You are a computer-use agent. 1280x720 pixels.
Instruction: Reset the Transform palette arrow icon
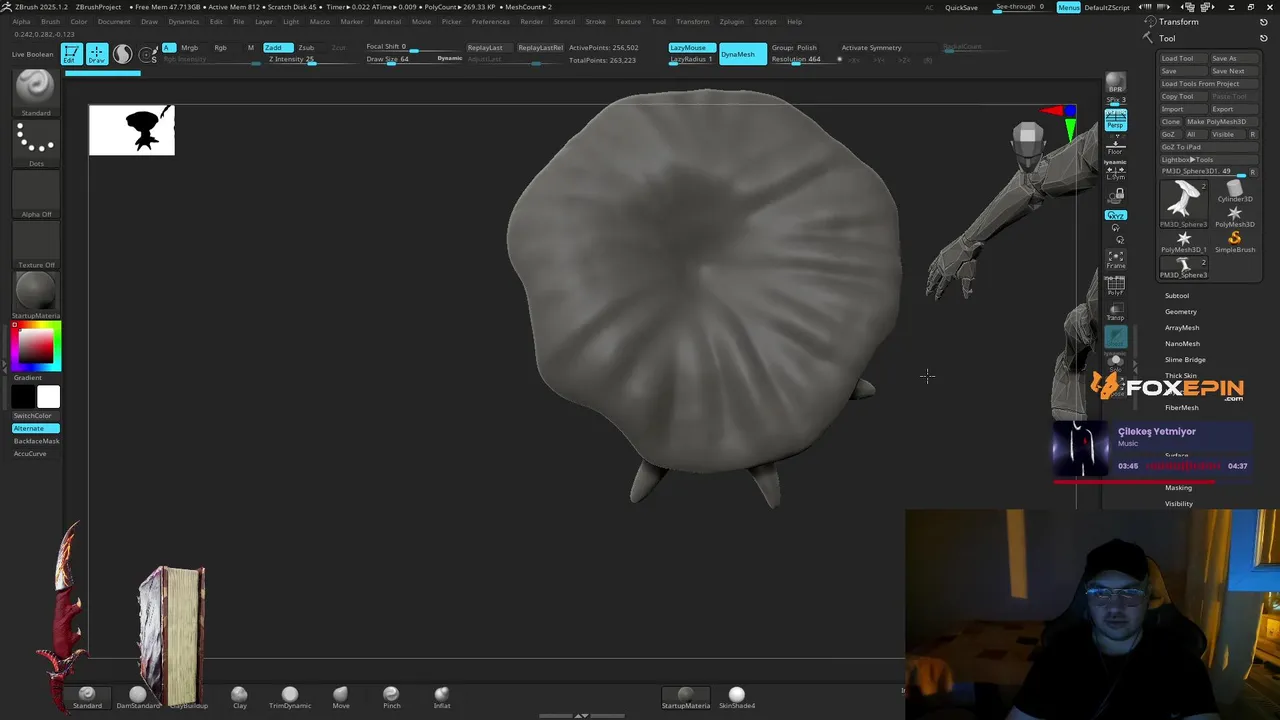coord(1264,22)
